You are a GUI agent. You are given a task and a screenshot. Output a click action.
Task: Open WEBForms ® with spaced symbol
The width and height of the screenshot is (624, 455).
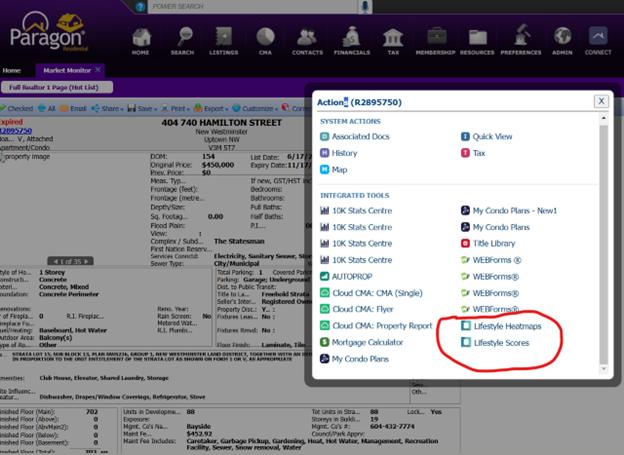[x=491, y=260]
